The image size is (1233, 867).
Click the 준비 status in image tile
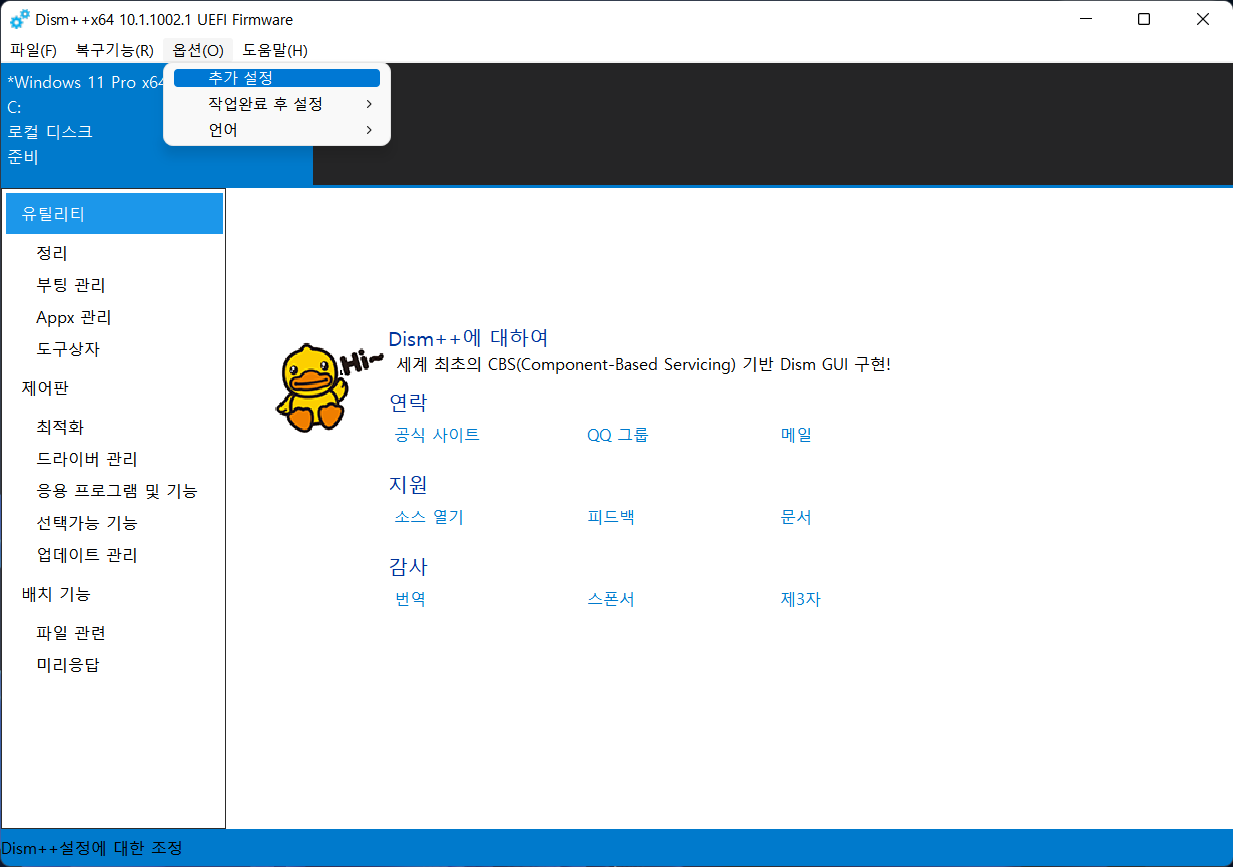[x=23, y=157]
